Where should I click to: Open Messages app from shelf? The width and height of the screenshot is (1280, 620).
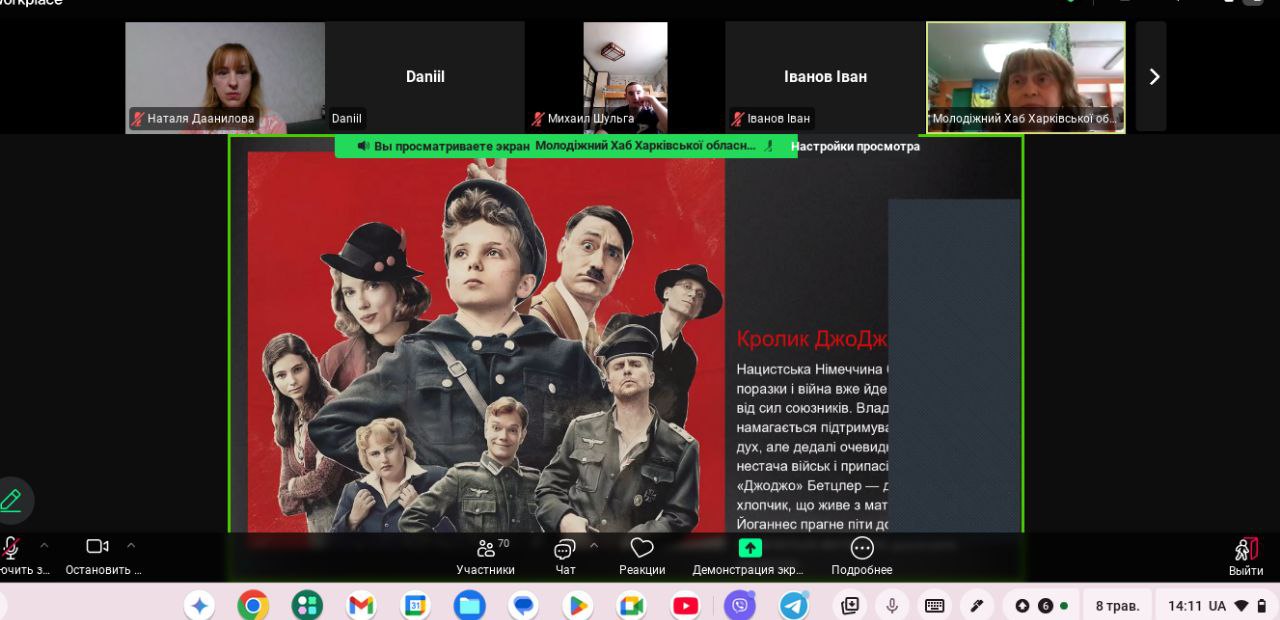523,605
